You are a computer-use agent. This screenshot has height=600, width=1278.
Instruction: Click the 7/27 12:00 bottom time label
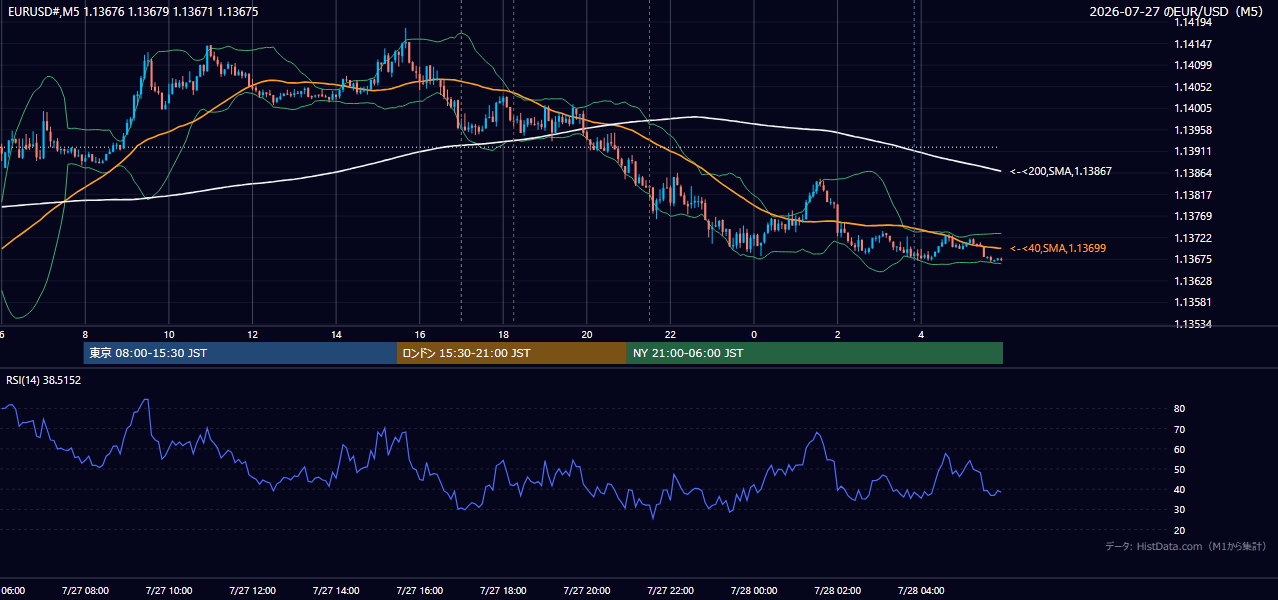click(252, 590)
